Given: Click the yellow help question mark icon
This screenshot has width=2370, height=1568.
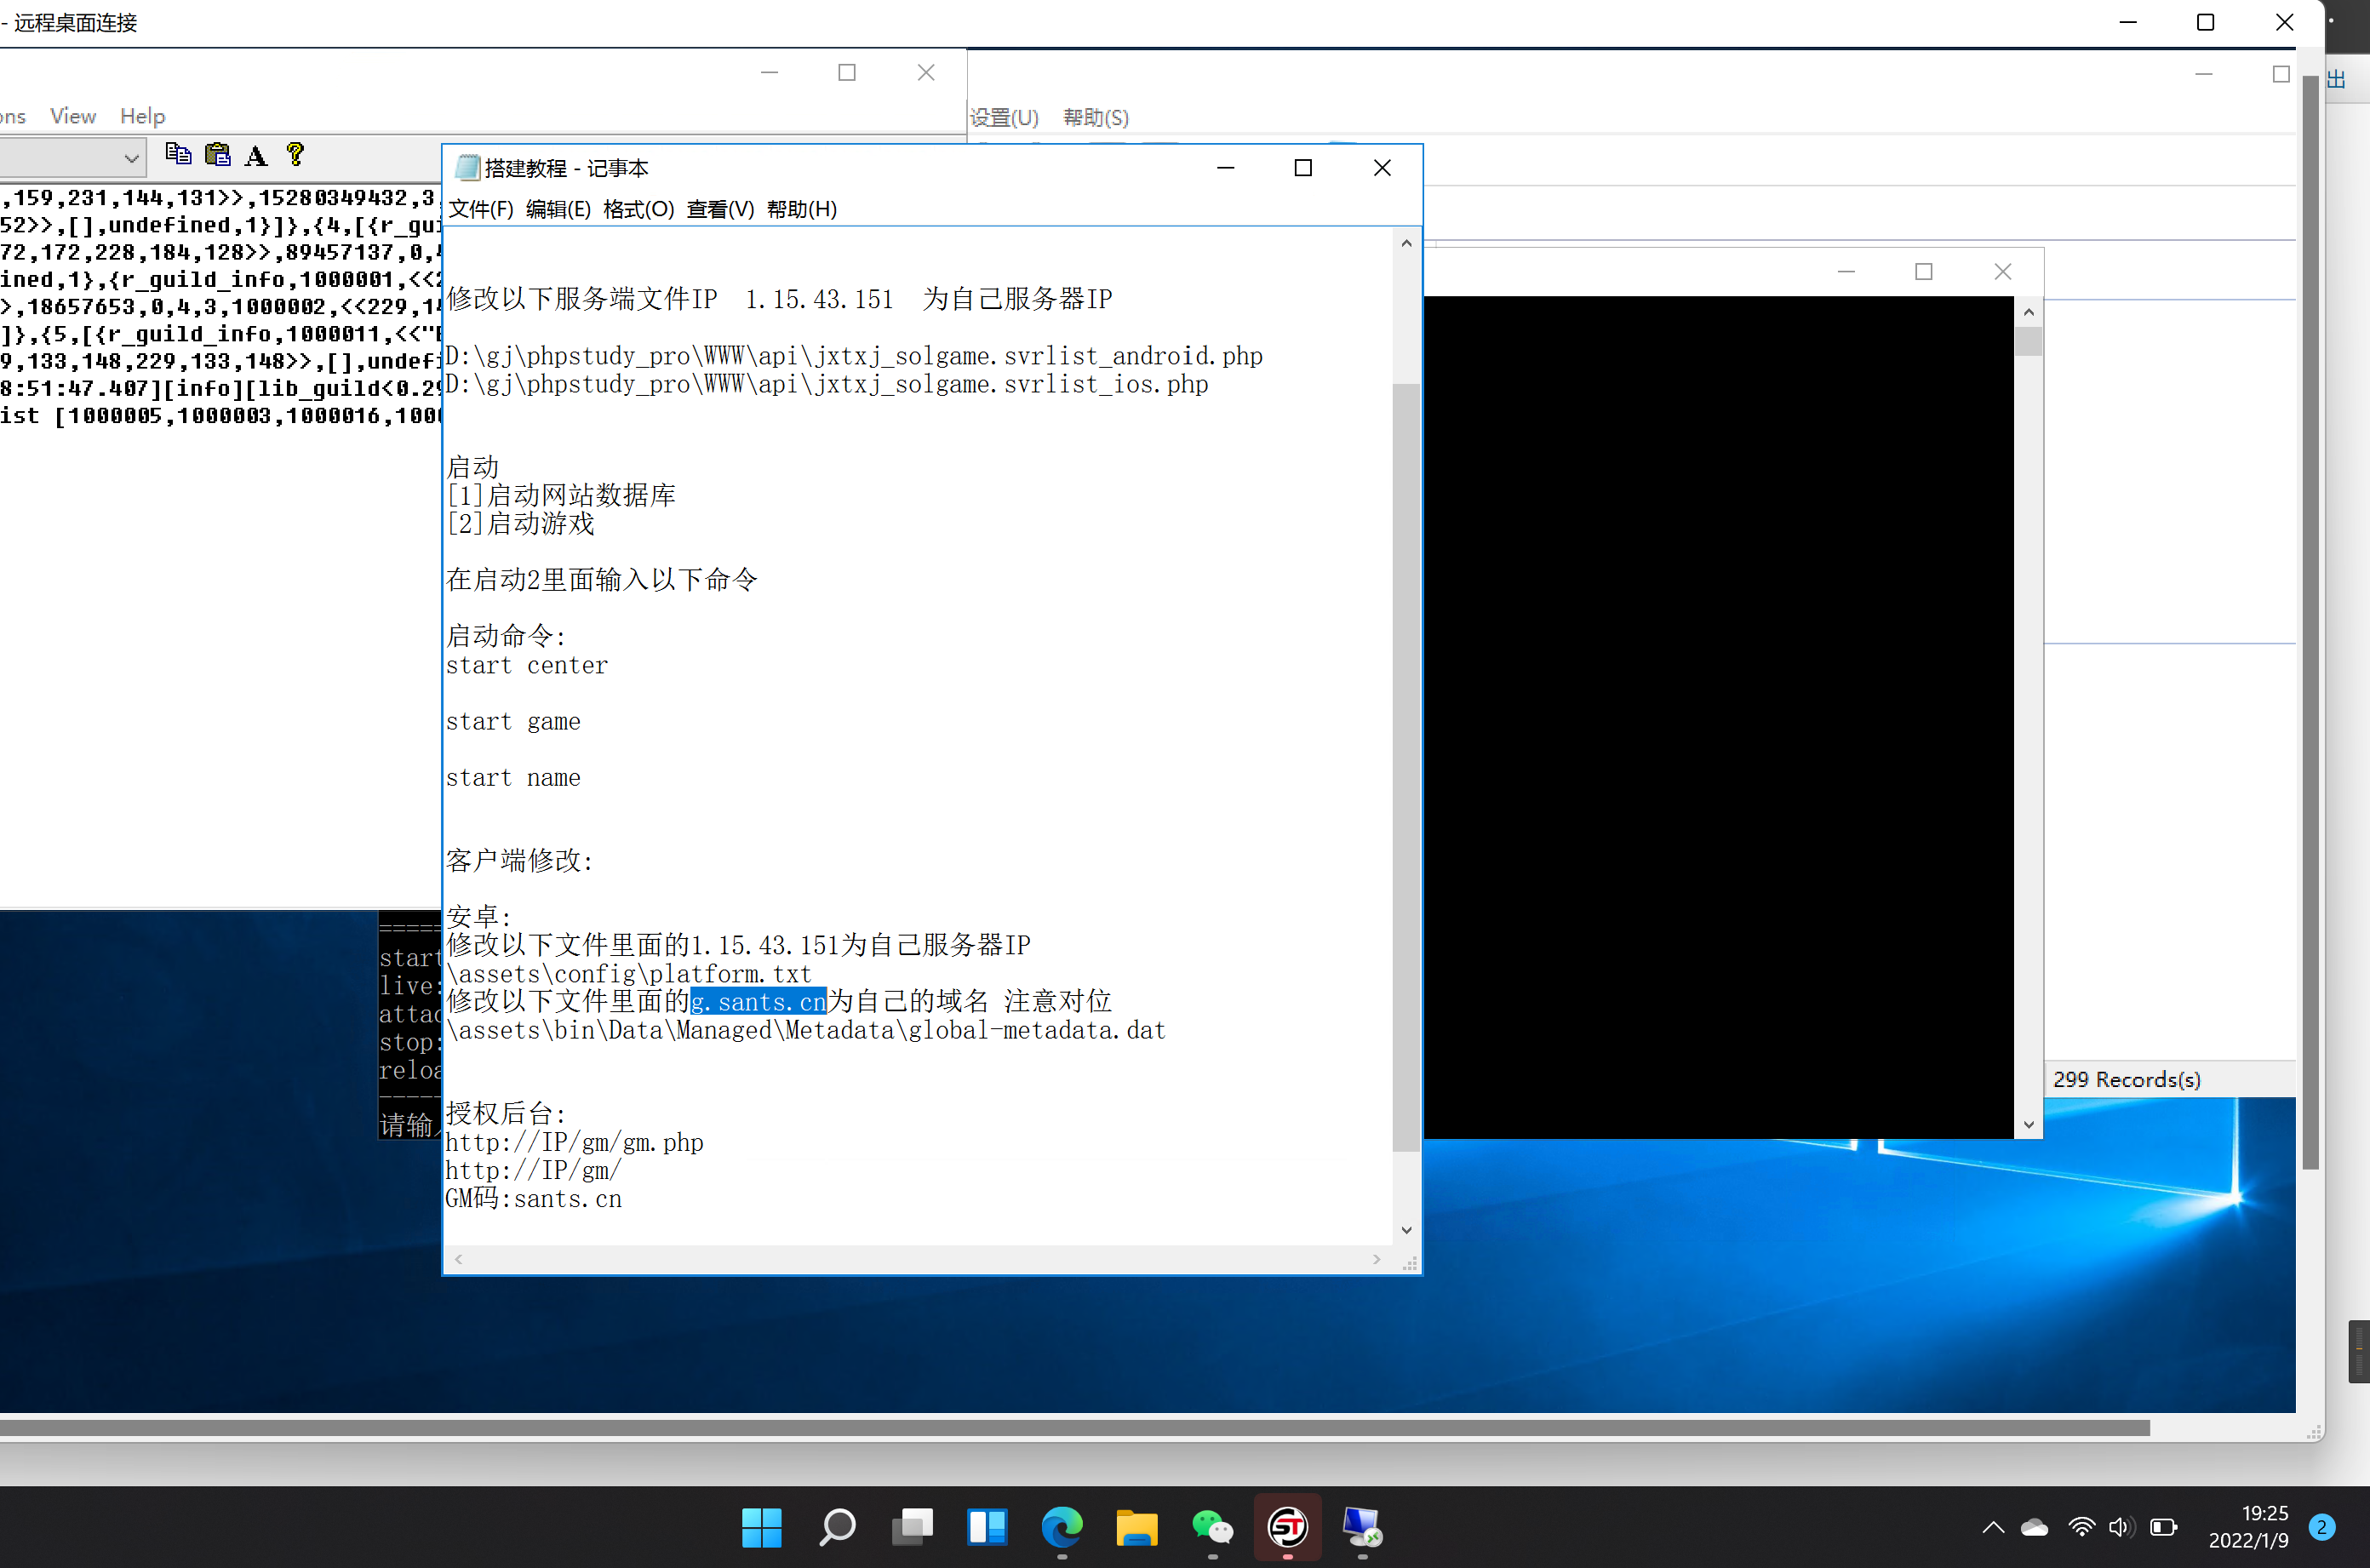Looking at the screenshot, I should (295, 154).
